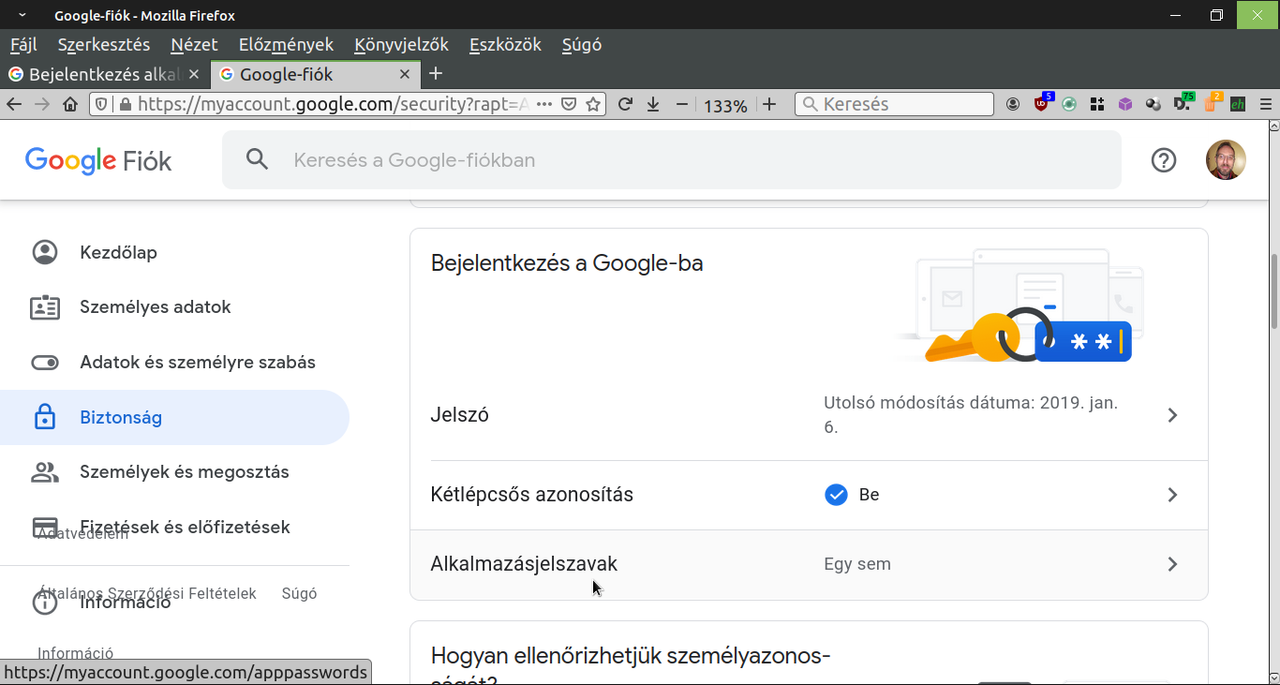Open the Firefox home page icon

pyautogui.click(x=70, y=104)
